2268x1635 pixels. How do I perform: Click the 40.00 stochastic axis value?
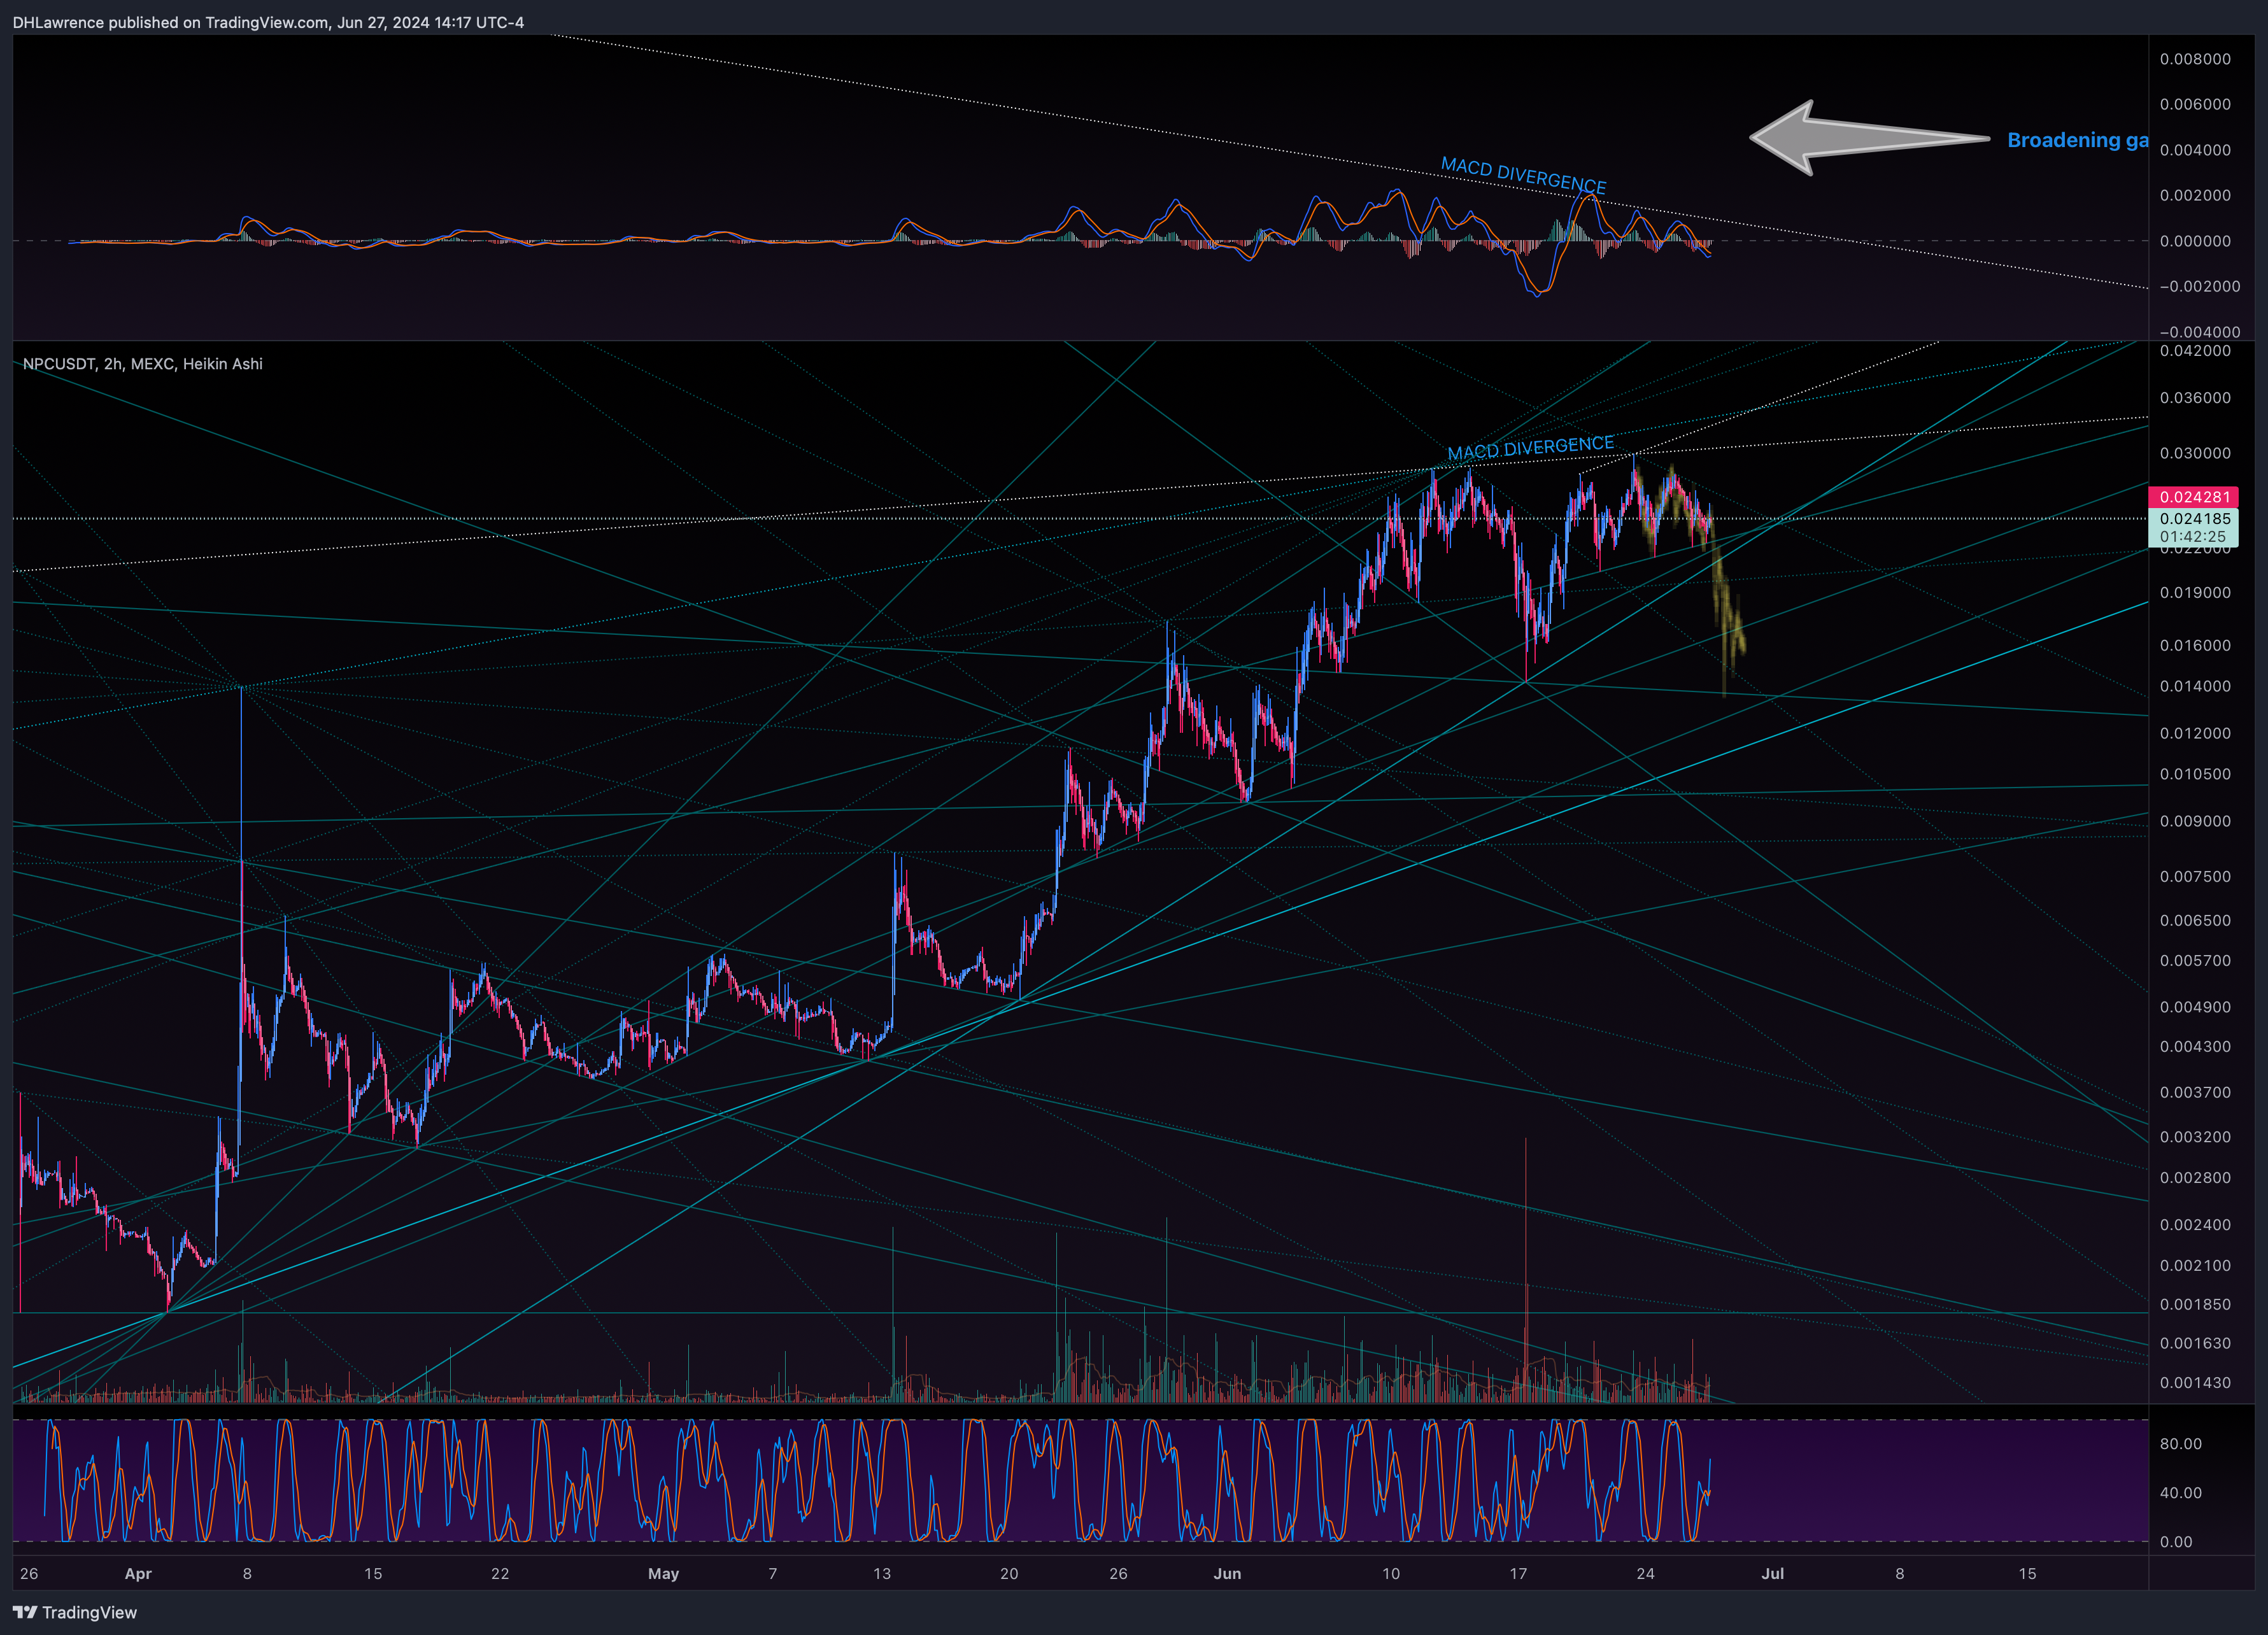[x=2181, y=1493]
